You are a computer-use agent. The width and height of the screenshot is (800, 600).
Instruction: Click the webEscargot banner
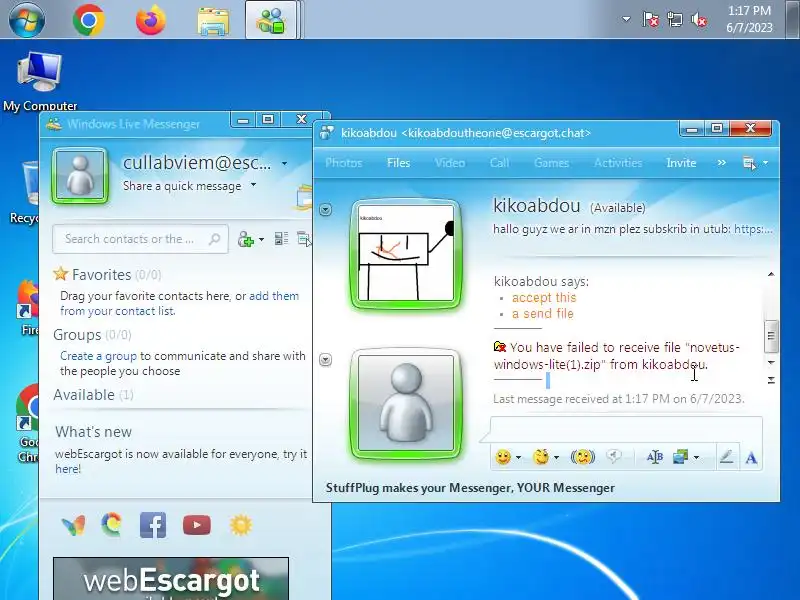click(171, 579)
